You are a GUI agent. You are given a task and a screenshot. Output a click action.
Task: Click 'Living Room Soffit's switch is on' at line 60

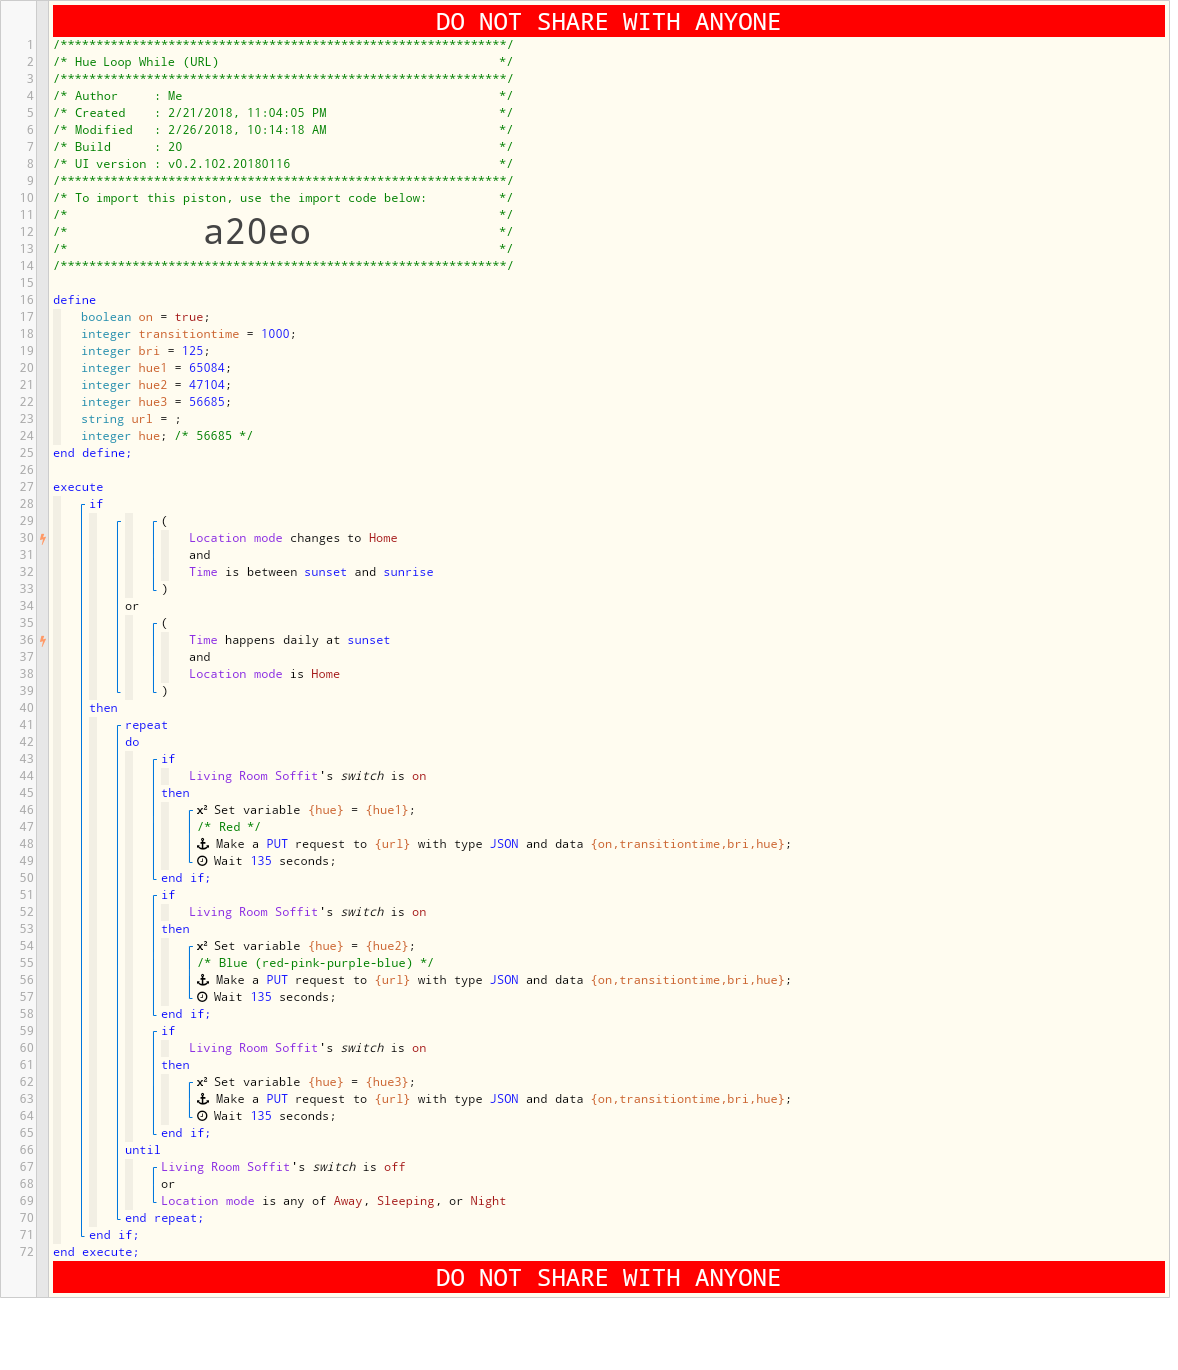(307, 1048)
